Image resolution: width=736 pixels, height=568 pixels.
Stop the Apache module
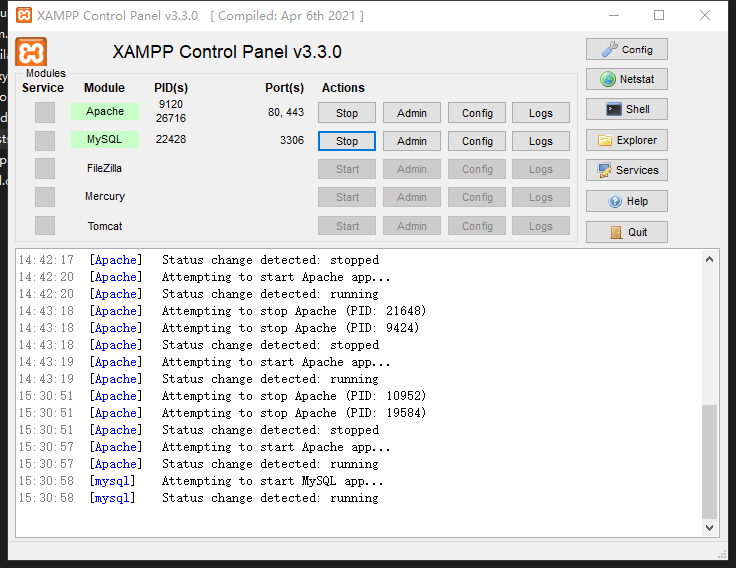347,113
